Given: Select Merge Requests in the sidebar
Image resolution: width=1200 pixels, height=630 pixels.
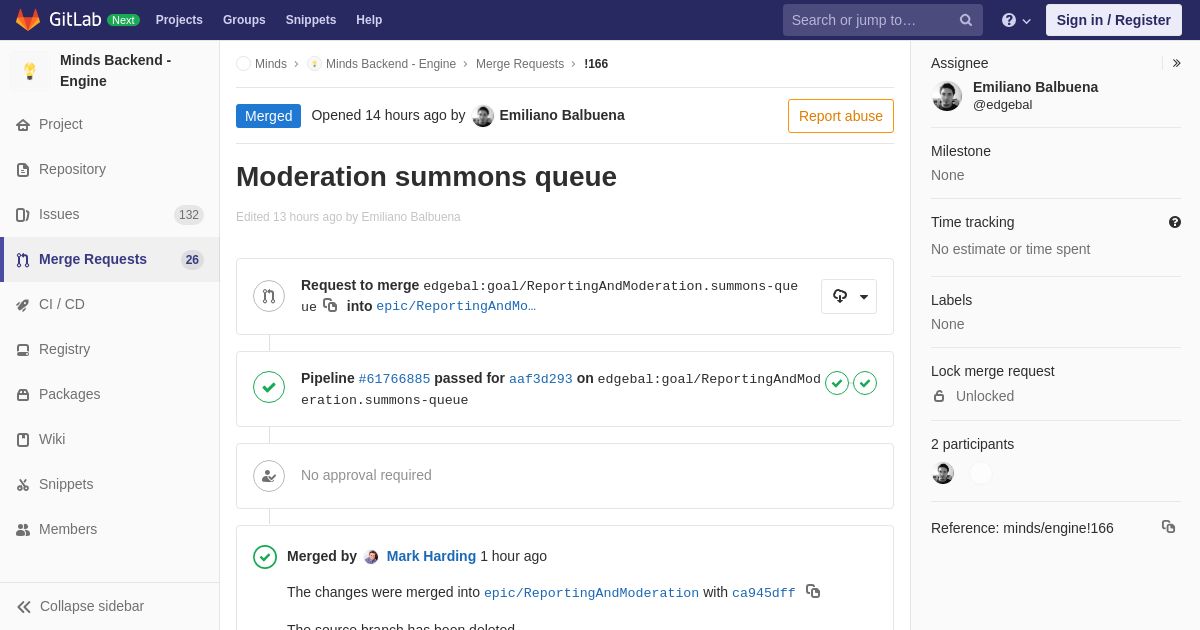Looking at the screenshot, I should coord(110,259).
